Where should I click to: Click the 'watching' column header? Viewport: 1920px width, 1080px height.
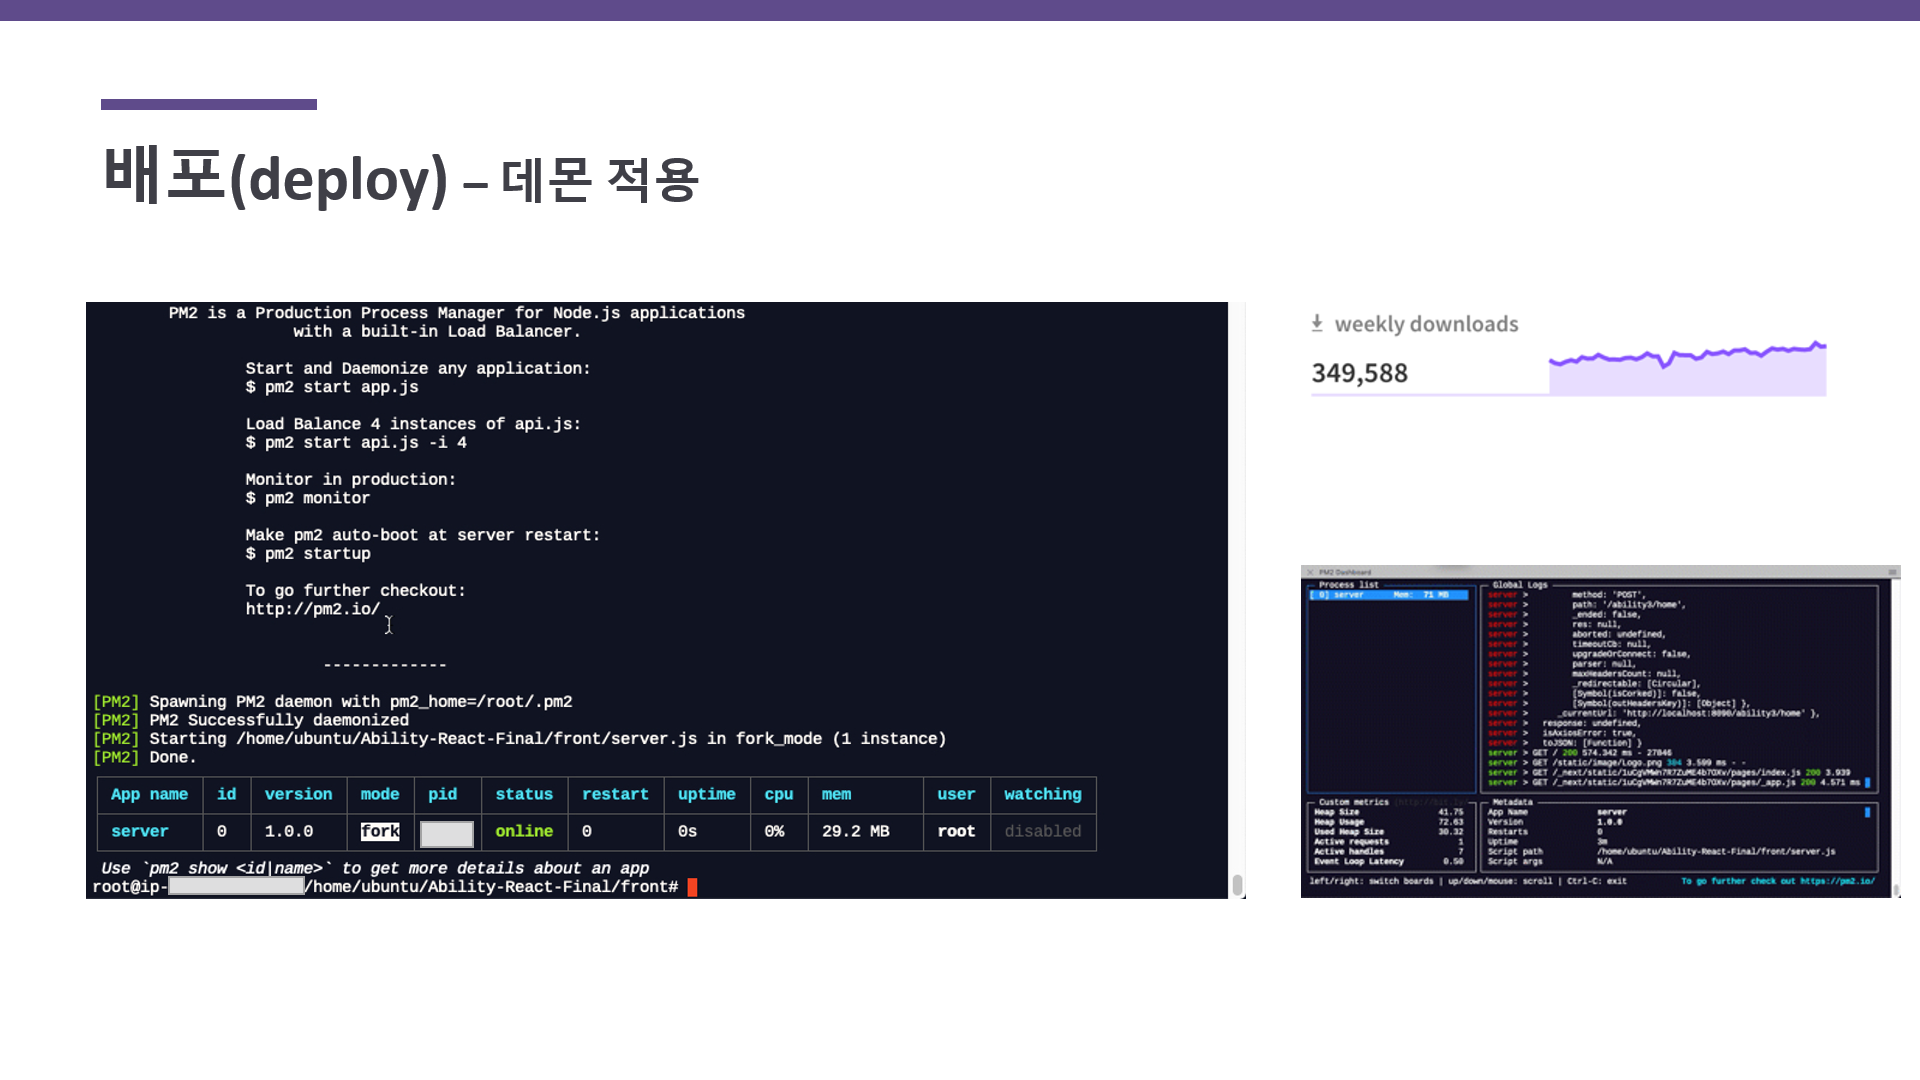(x=1043, y=794)
